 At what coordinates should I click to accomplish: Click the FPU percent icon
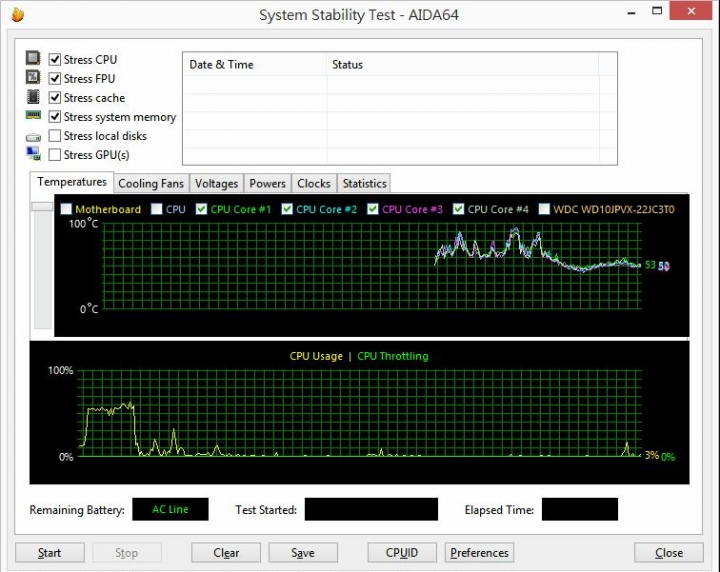pyautogui.click(x=33, y=77)
